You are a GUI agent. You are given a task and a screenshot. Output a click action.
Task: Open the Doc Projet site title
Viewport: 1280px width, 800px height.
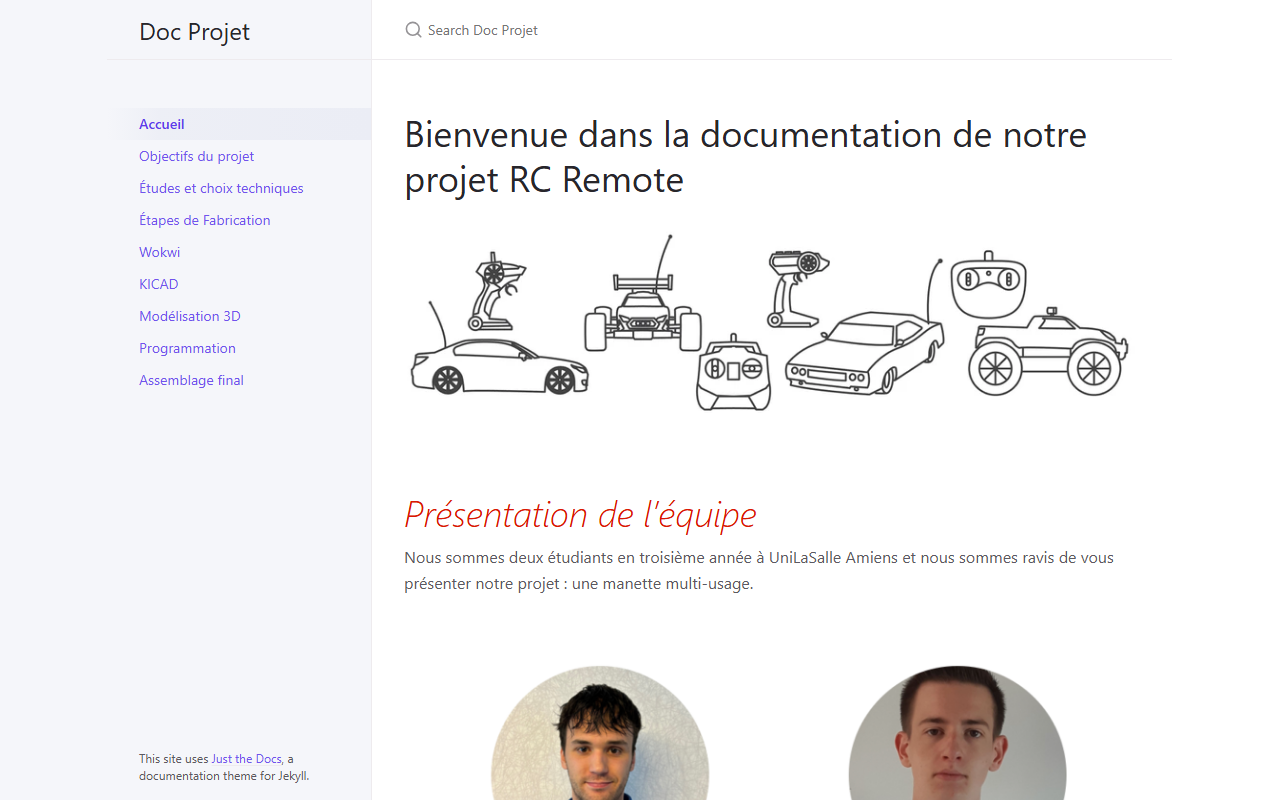tap(195, 31)
